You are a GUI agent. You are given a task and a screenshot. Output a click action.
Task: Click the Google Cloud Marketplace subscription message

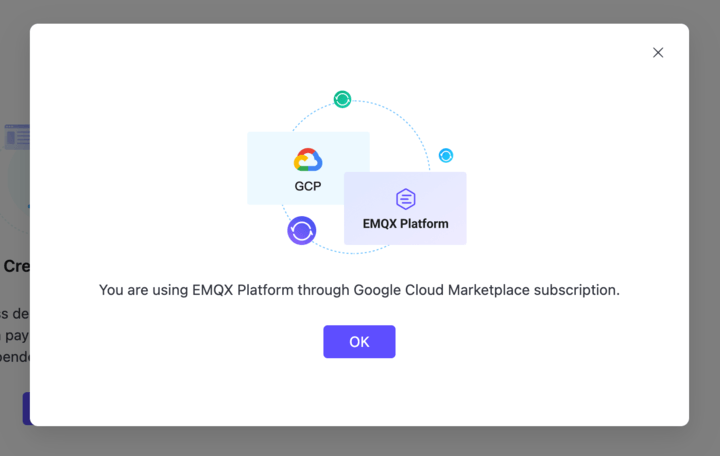click(x=359, y=290)
